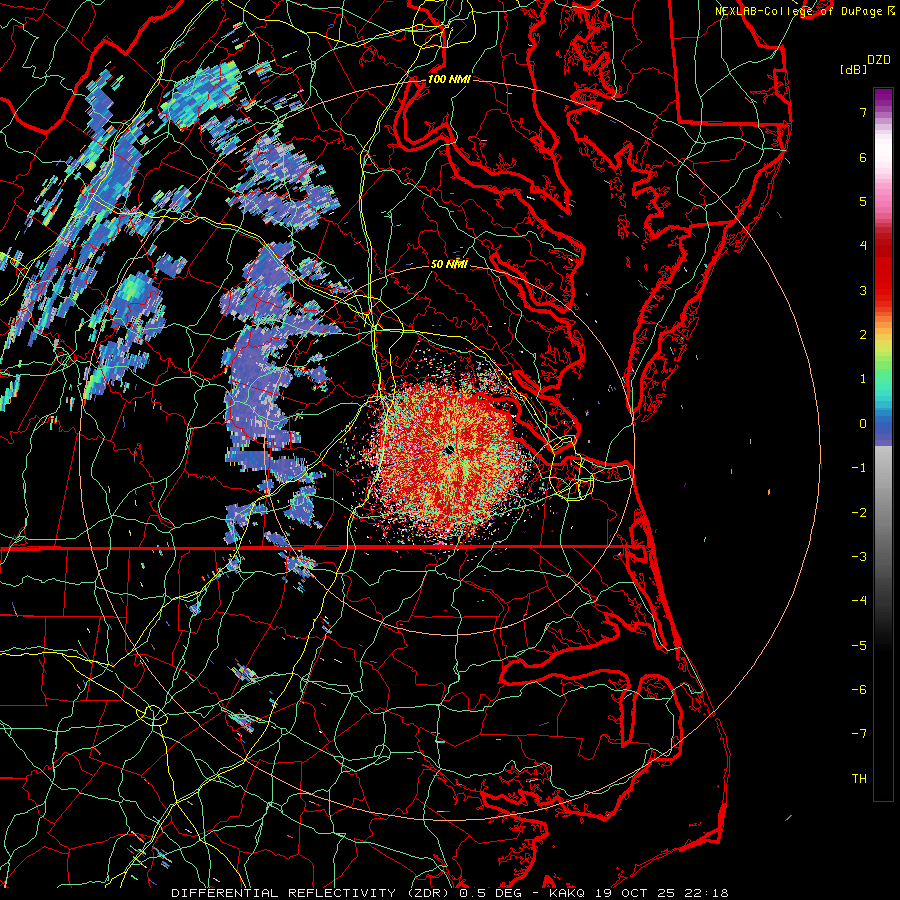Click the 2 value on color scale

point(863,335)
